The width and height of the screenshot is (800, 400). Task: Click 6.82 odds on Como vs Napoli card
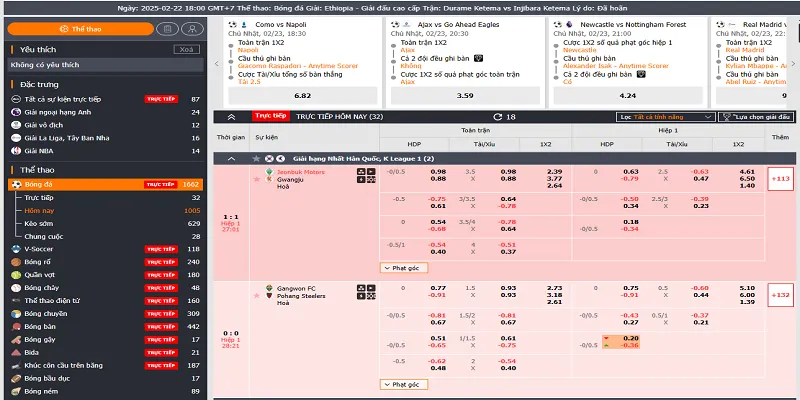click(x=302, y=95)
